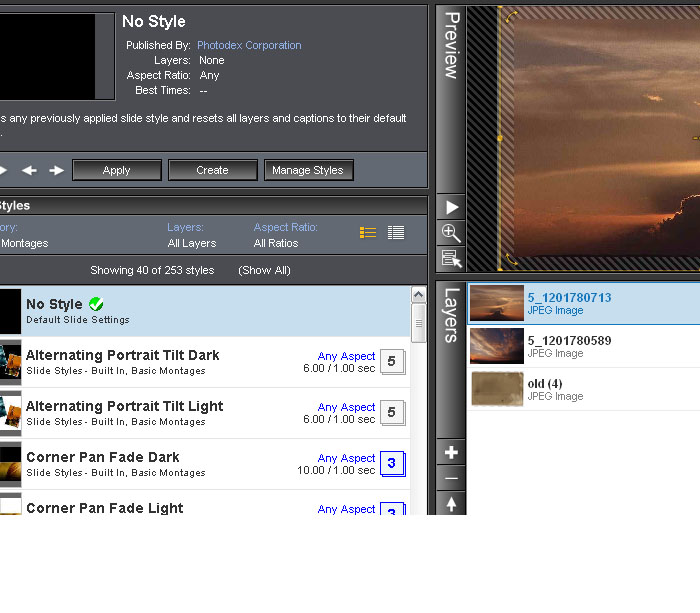700x613 pixels.
Task: Click the layer selection tool icon
Action: 452,259
